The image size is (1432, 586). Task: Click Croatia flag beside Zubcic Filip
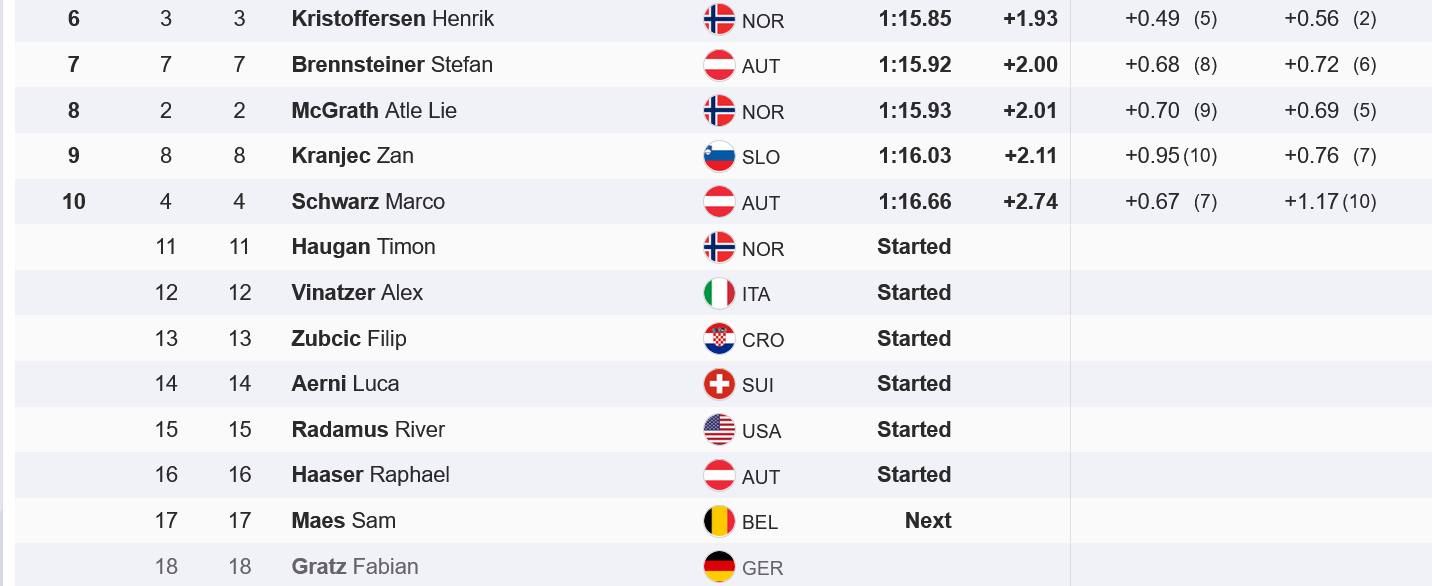[719, 339]
